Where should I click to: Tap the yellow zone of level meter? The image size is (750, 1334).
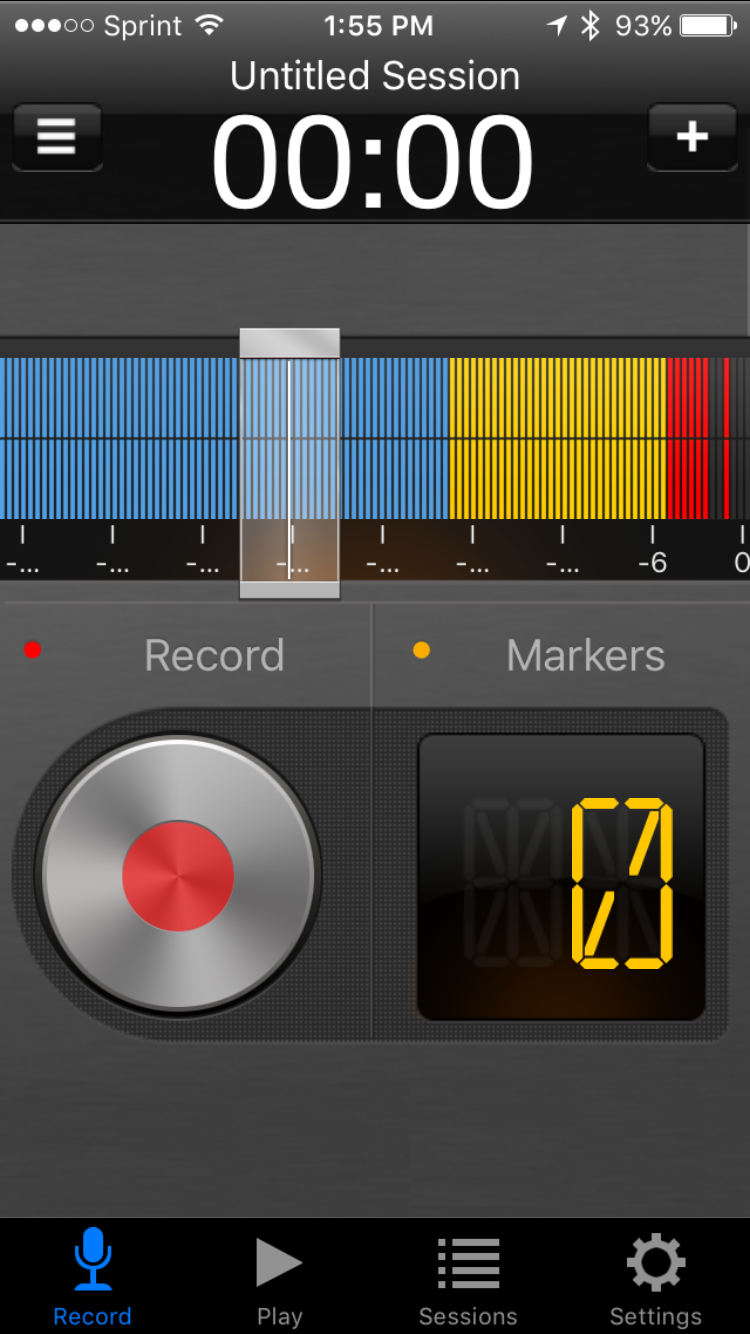click(x=557, y=438)
